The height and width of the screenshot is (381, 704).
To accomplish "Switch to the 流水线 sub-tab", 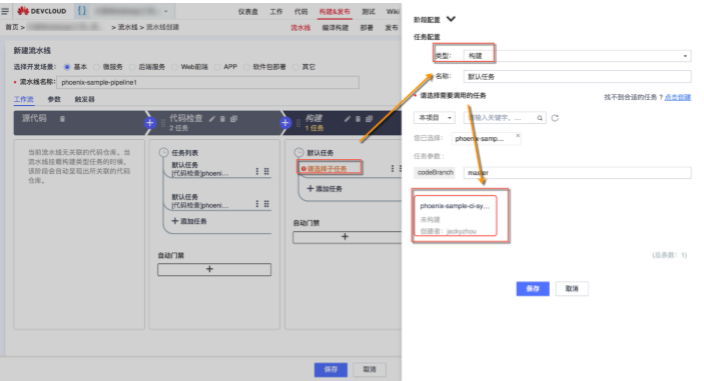I will 300,28.
